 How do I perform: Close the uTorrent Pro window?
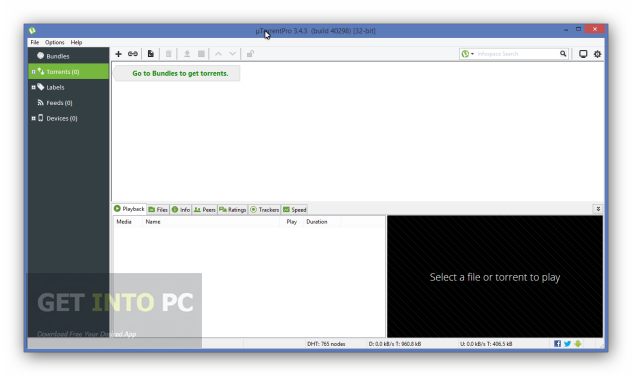click(x=595, y=29)
